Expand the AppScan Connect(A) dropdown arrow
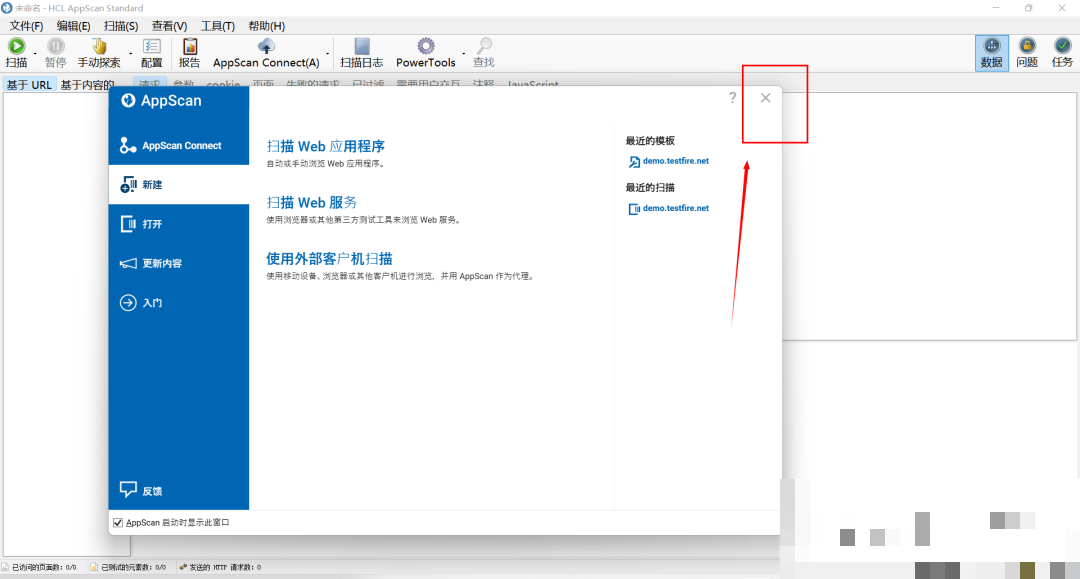This screenshot has height=579, width=1080. coord(327,53)
